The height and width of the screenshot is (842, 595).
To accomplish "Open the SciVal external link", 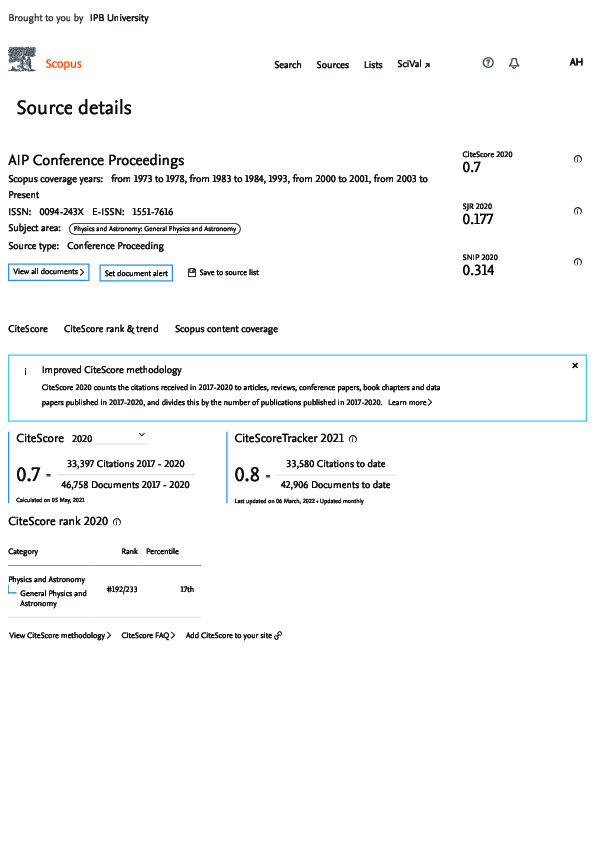I will 413,64.
